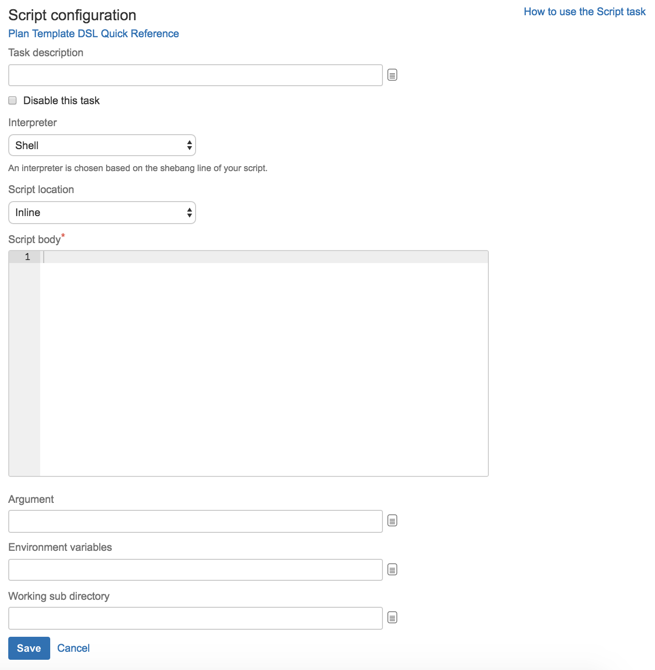Focus the Task description input field
655x670 pixels.
tap(195, 75)
